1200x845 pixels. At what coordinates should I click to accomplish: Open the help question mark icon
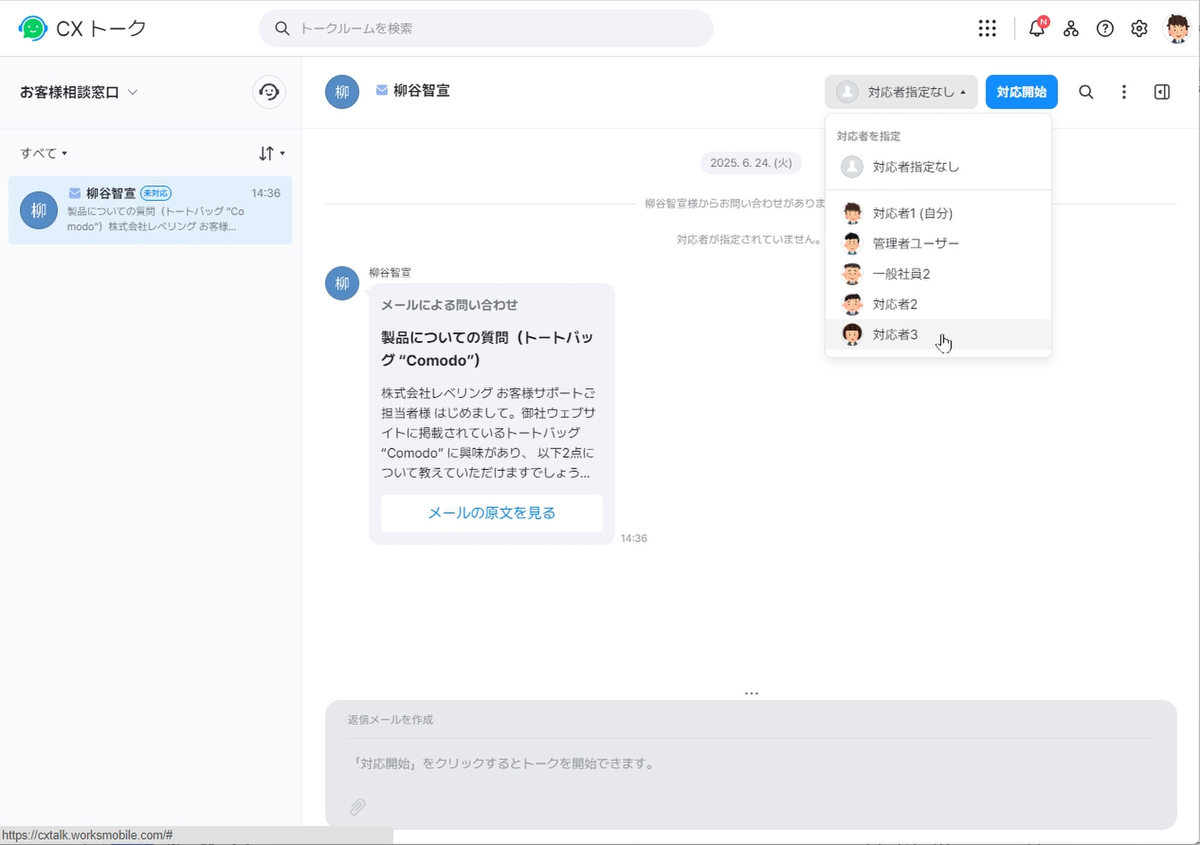click(x=1105, y=28)
